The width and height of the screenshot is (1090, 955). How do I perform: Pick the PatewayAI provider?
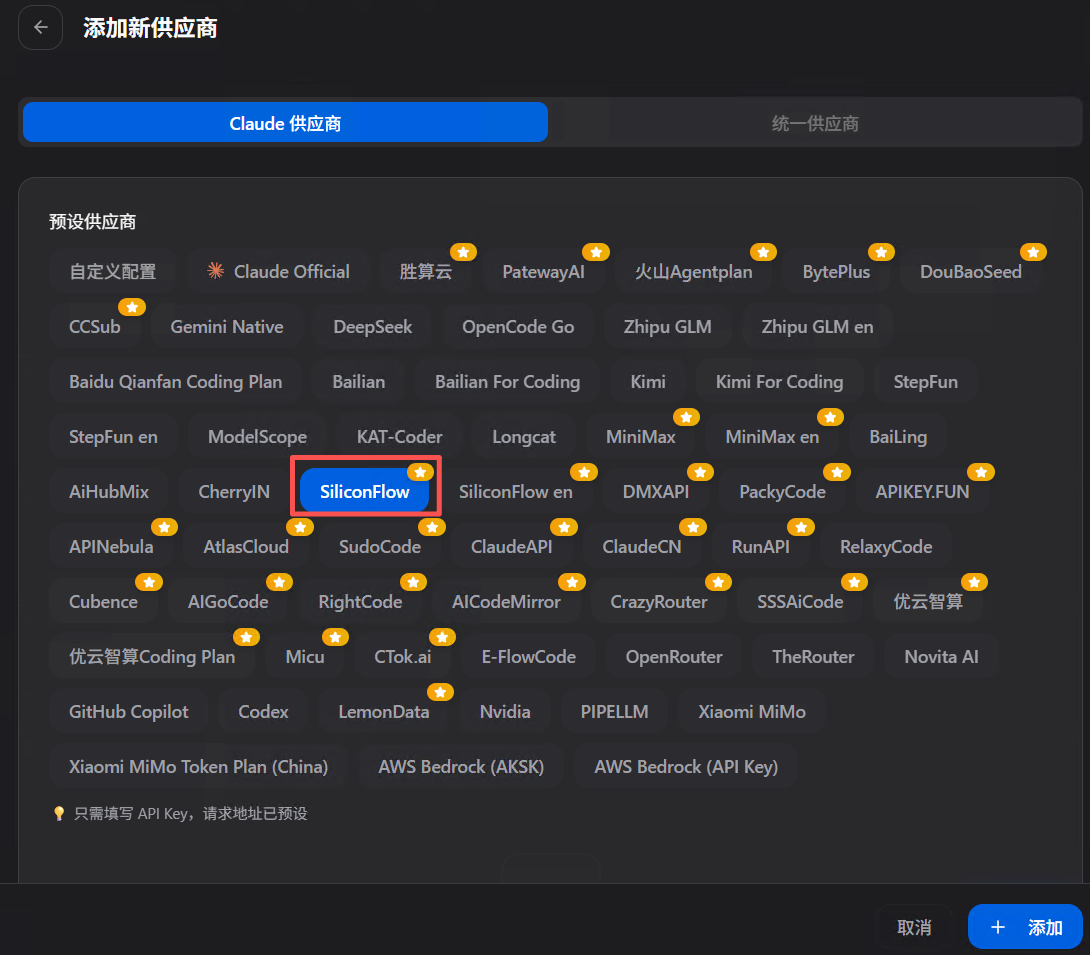click(x=543, y=271)
